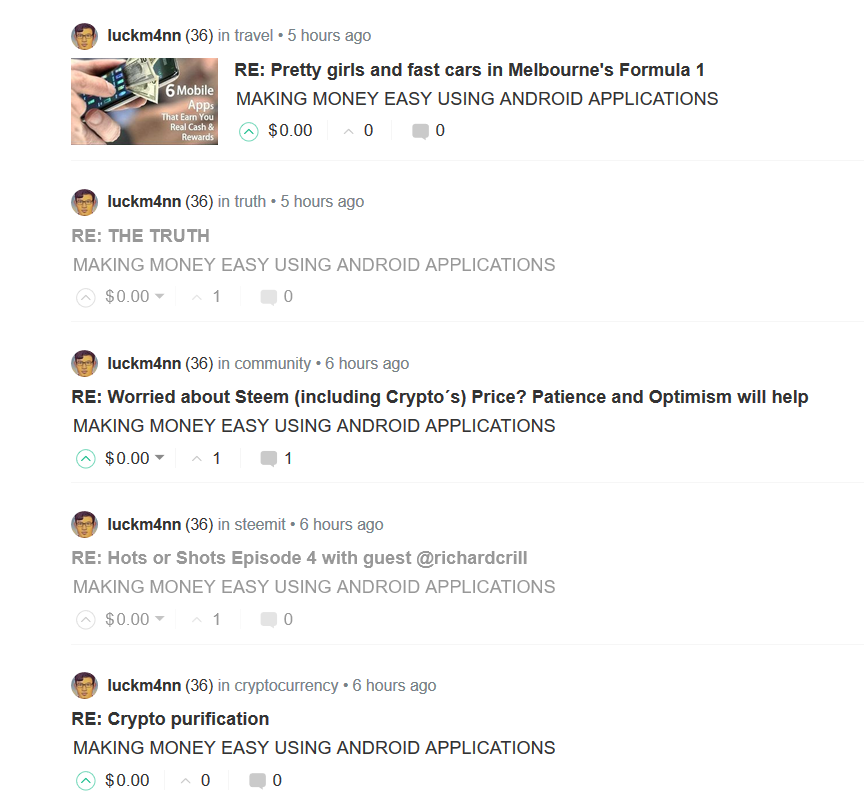Upvote the Hots or Shots reply
Screen dimensions: 864x797
[x=86, y=620]
